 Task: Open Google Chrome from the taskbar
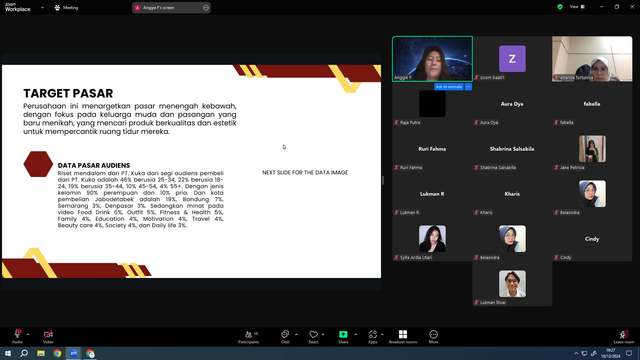point(57,353)
